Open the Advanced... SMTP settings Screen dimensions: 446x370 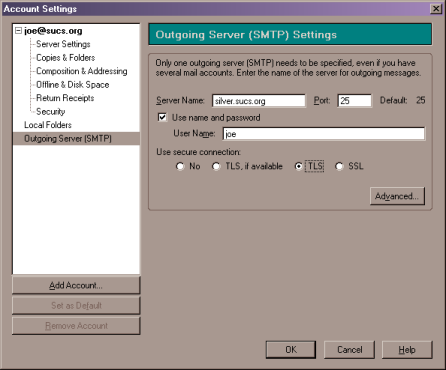pyautogui.click(x=397, y=196)
